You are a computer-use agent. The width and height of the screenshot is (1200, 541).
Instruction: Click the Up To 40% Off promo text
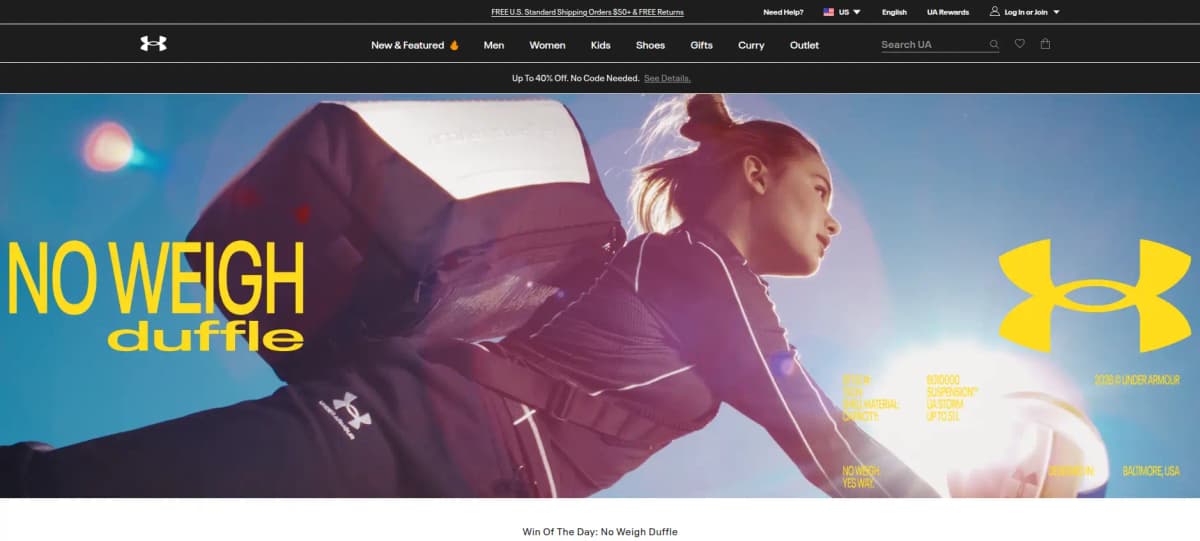pos(575,78)
